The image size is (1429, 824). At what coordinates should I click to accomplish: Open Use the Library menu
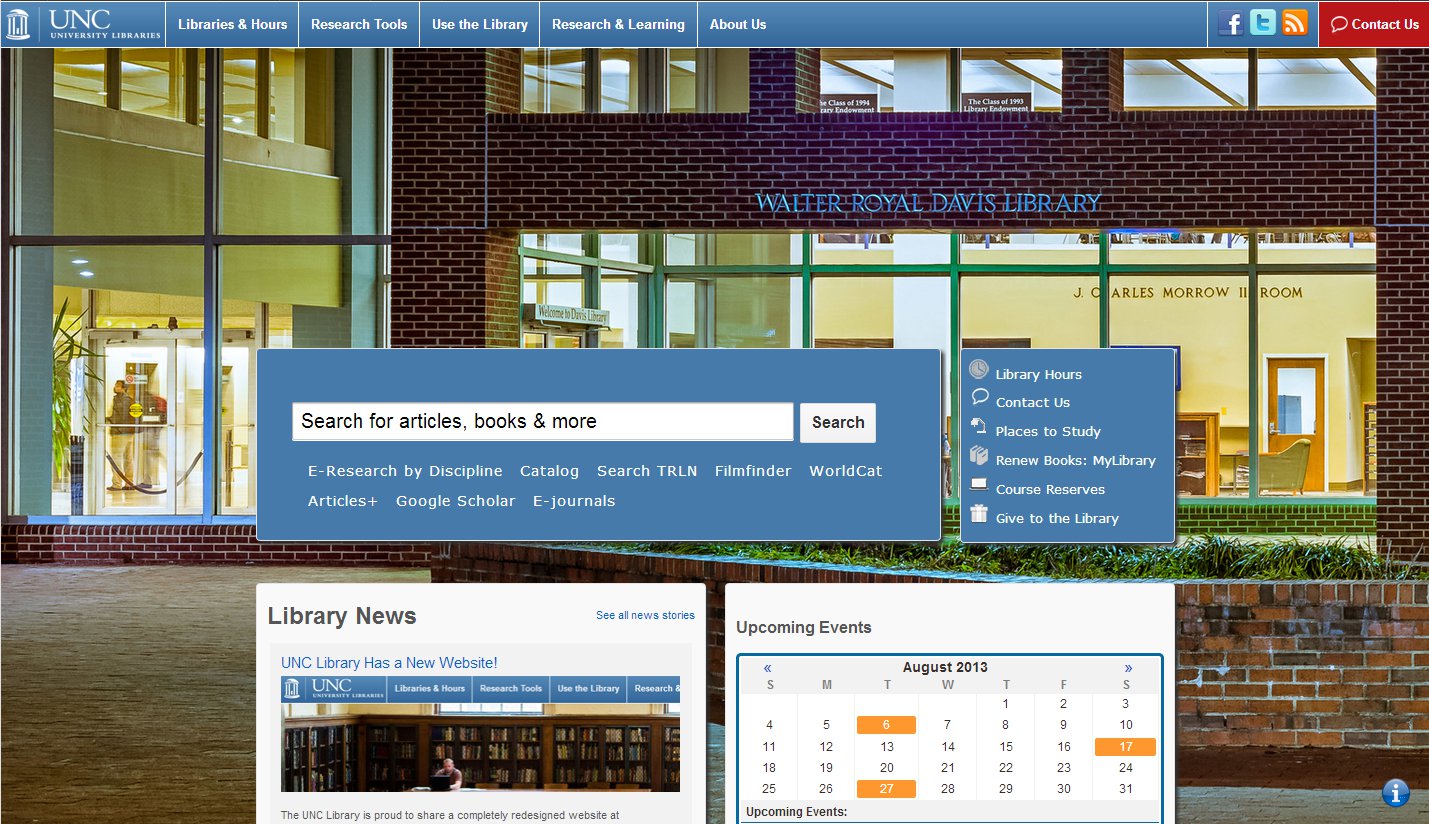click(x=480, y=24)
